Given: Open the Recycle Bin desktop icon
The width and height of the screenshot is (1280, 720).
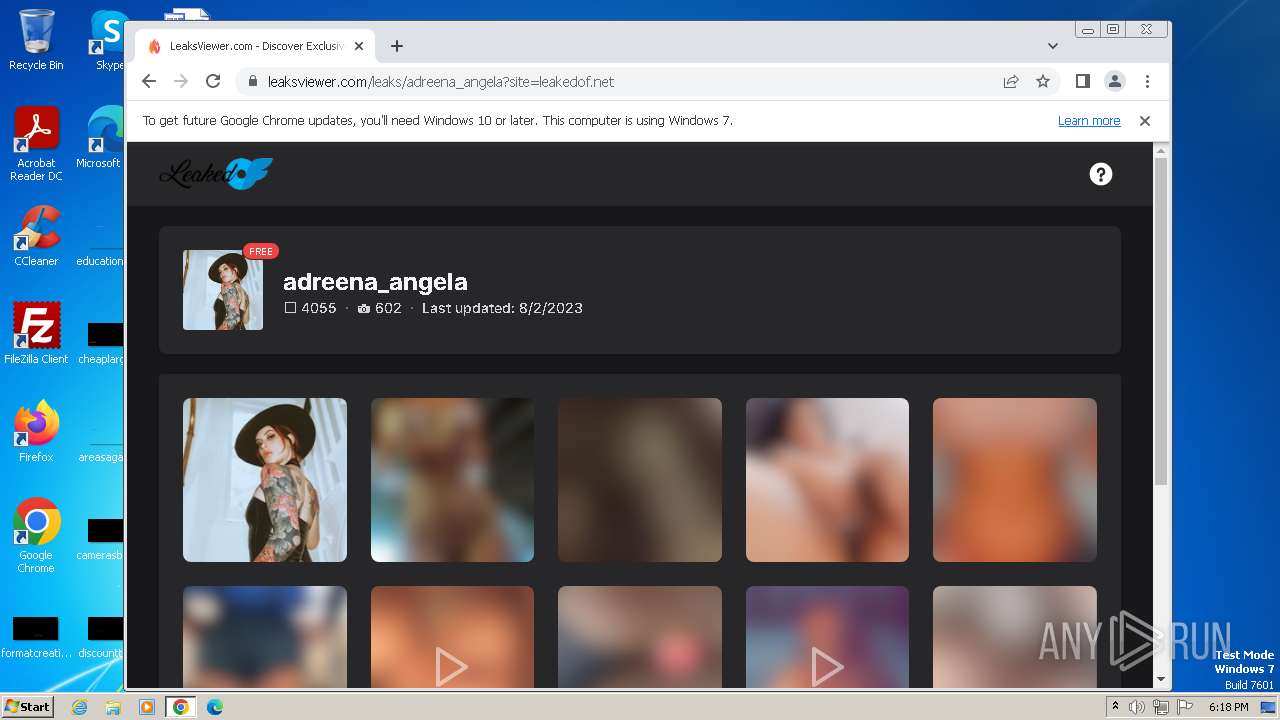Looking at the screenshot, I should tap(36, 41).
